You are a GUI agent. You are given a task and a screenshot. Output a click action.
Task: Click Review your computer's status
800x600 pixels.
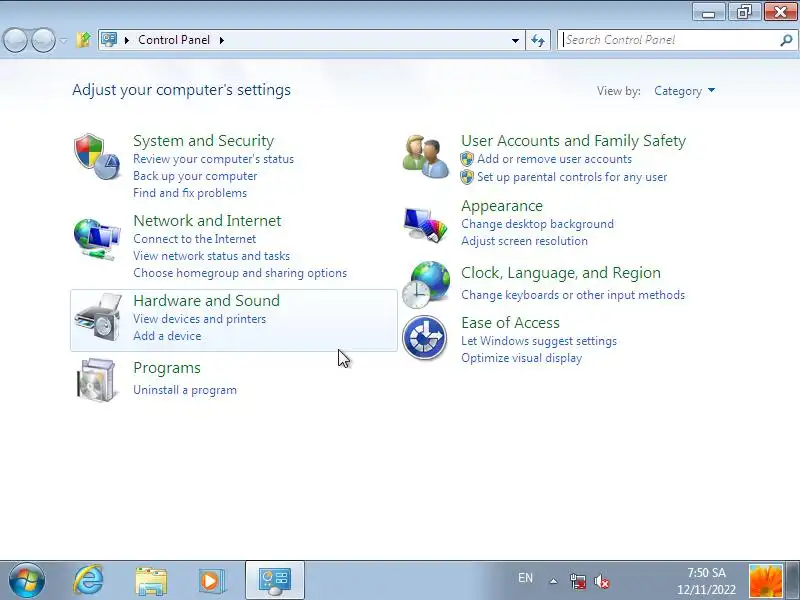pyautogui.click(x=213, y=159)
